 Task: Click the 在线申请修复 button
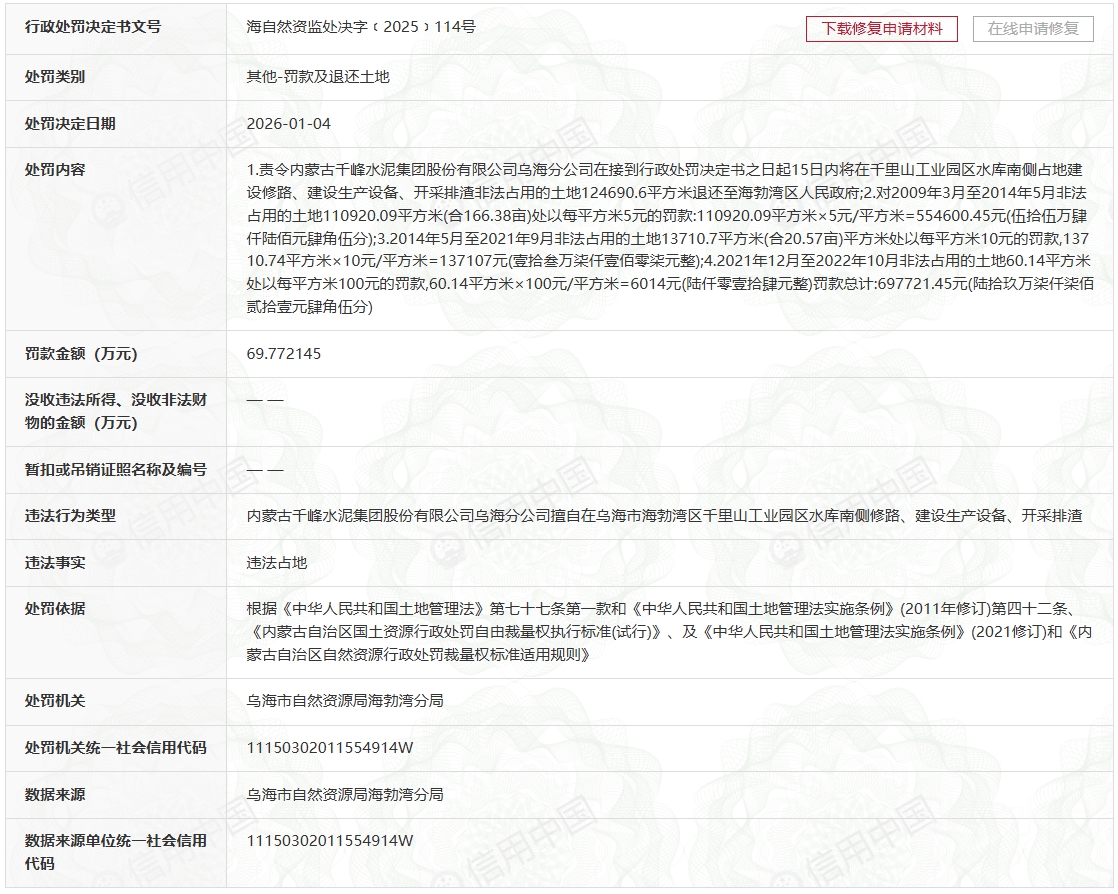click(1034, 29)
